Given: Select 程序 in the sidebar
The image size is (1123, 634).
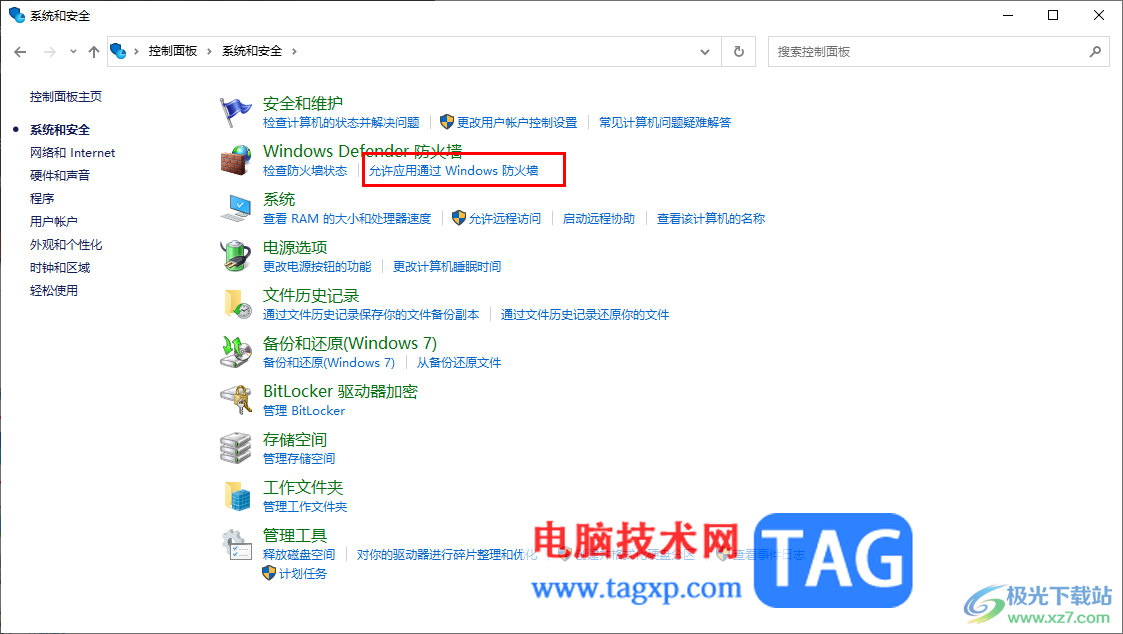Looking at the screenshot, I should pos(42,198).
